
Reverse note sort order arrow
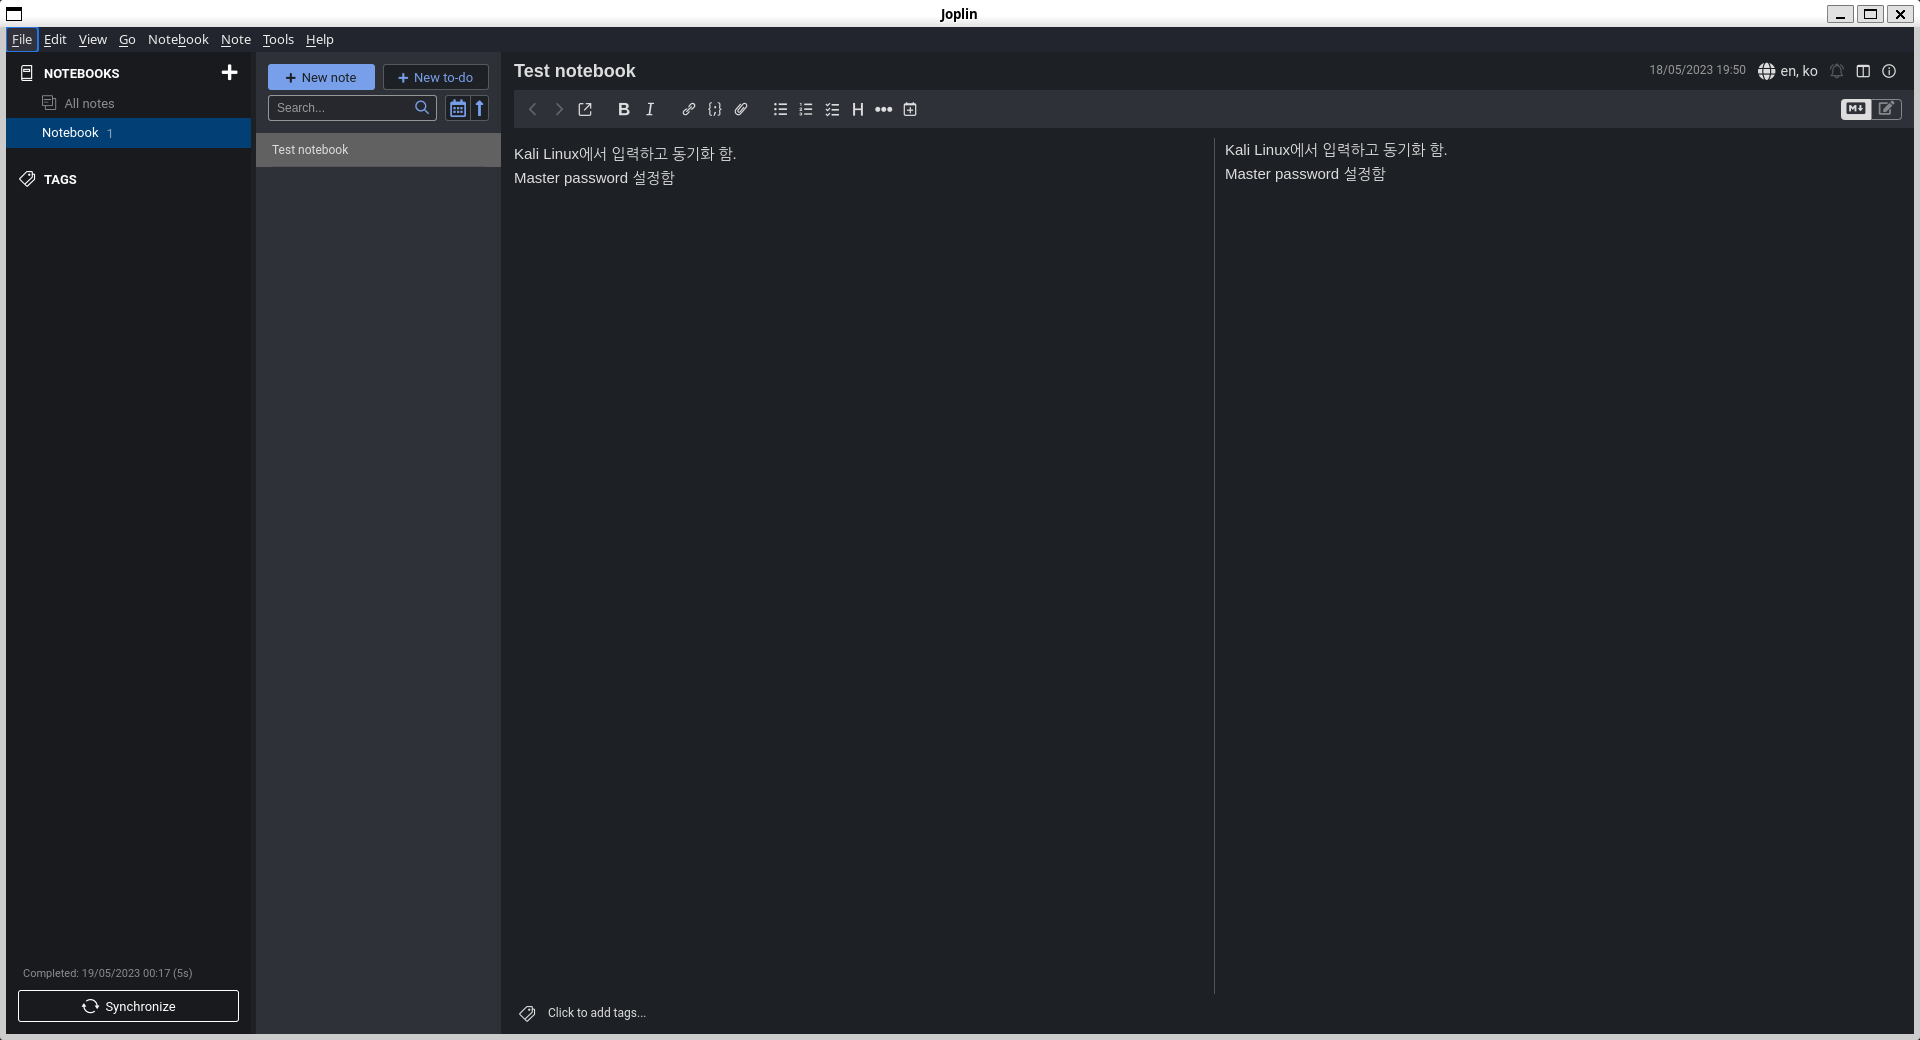[479, 108]
